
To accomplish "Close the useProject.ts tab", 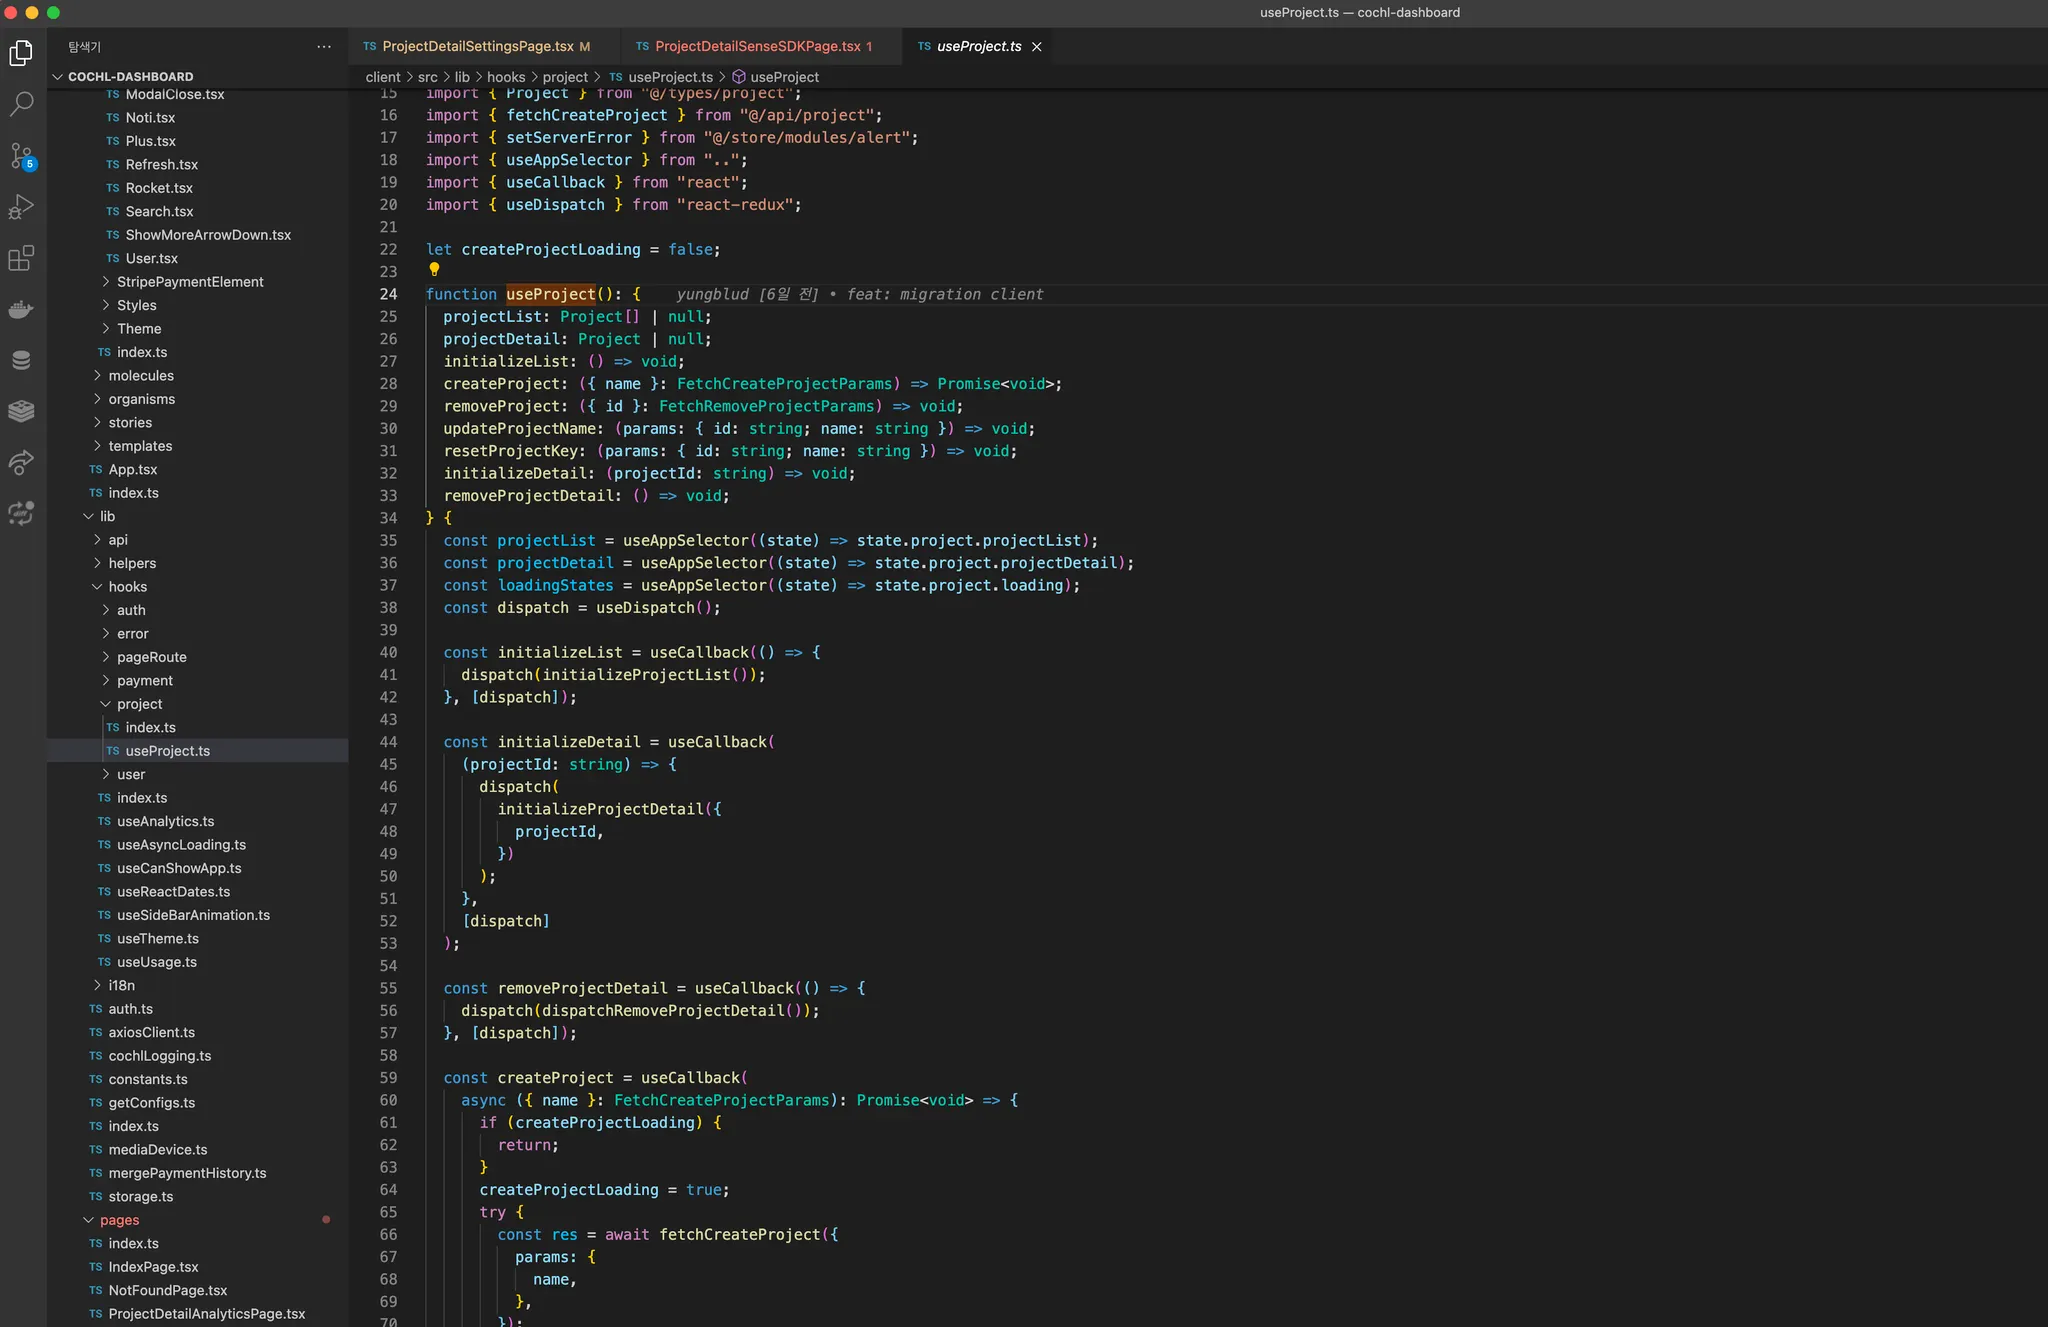I will (x=1037, y=47).
